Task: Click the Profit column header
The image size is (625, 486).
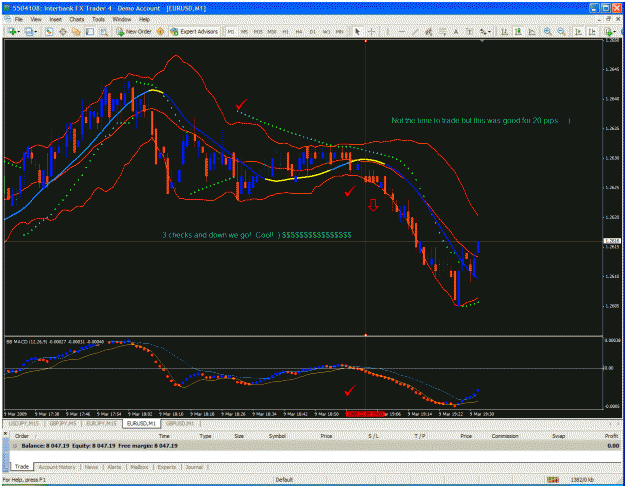Action: 611,436
